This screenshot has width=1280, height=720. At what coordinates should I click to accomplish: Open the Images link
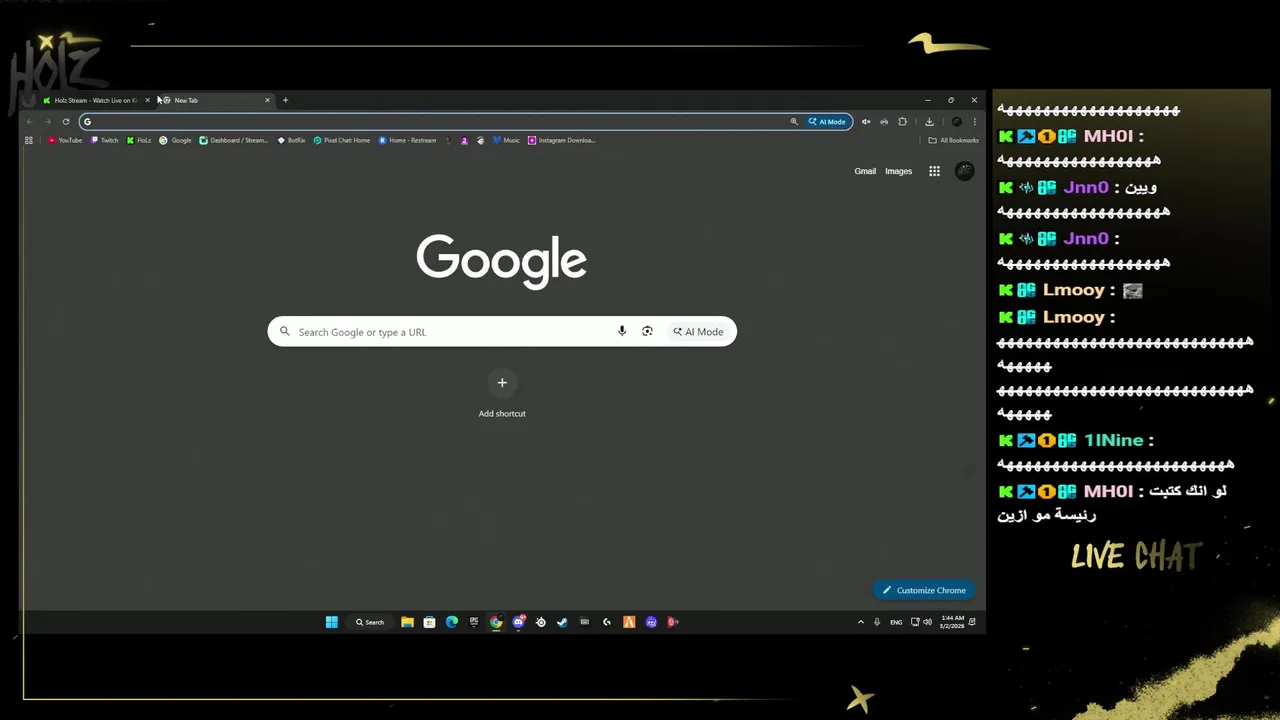coord(898,171)
